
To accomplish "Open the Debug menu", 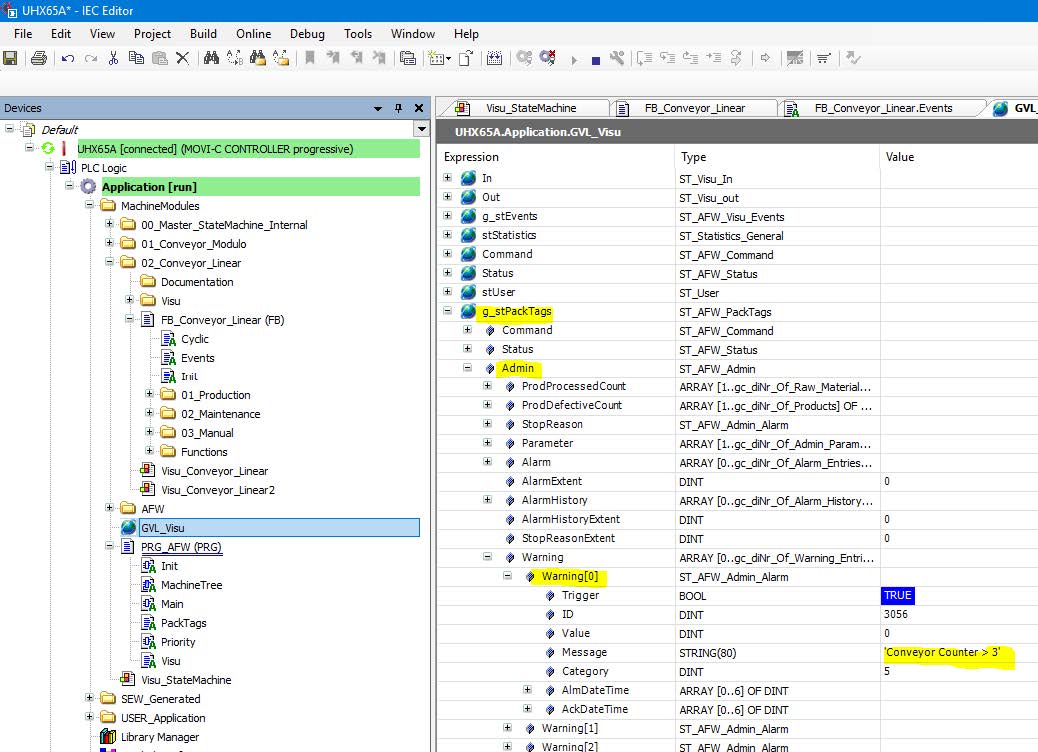I will (x=307, y=33).
